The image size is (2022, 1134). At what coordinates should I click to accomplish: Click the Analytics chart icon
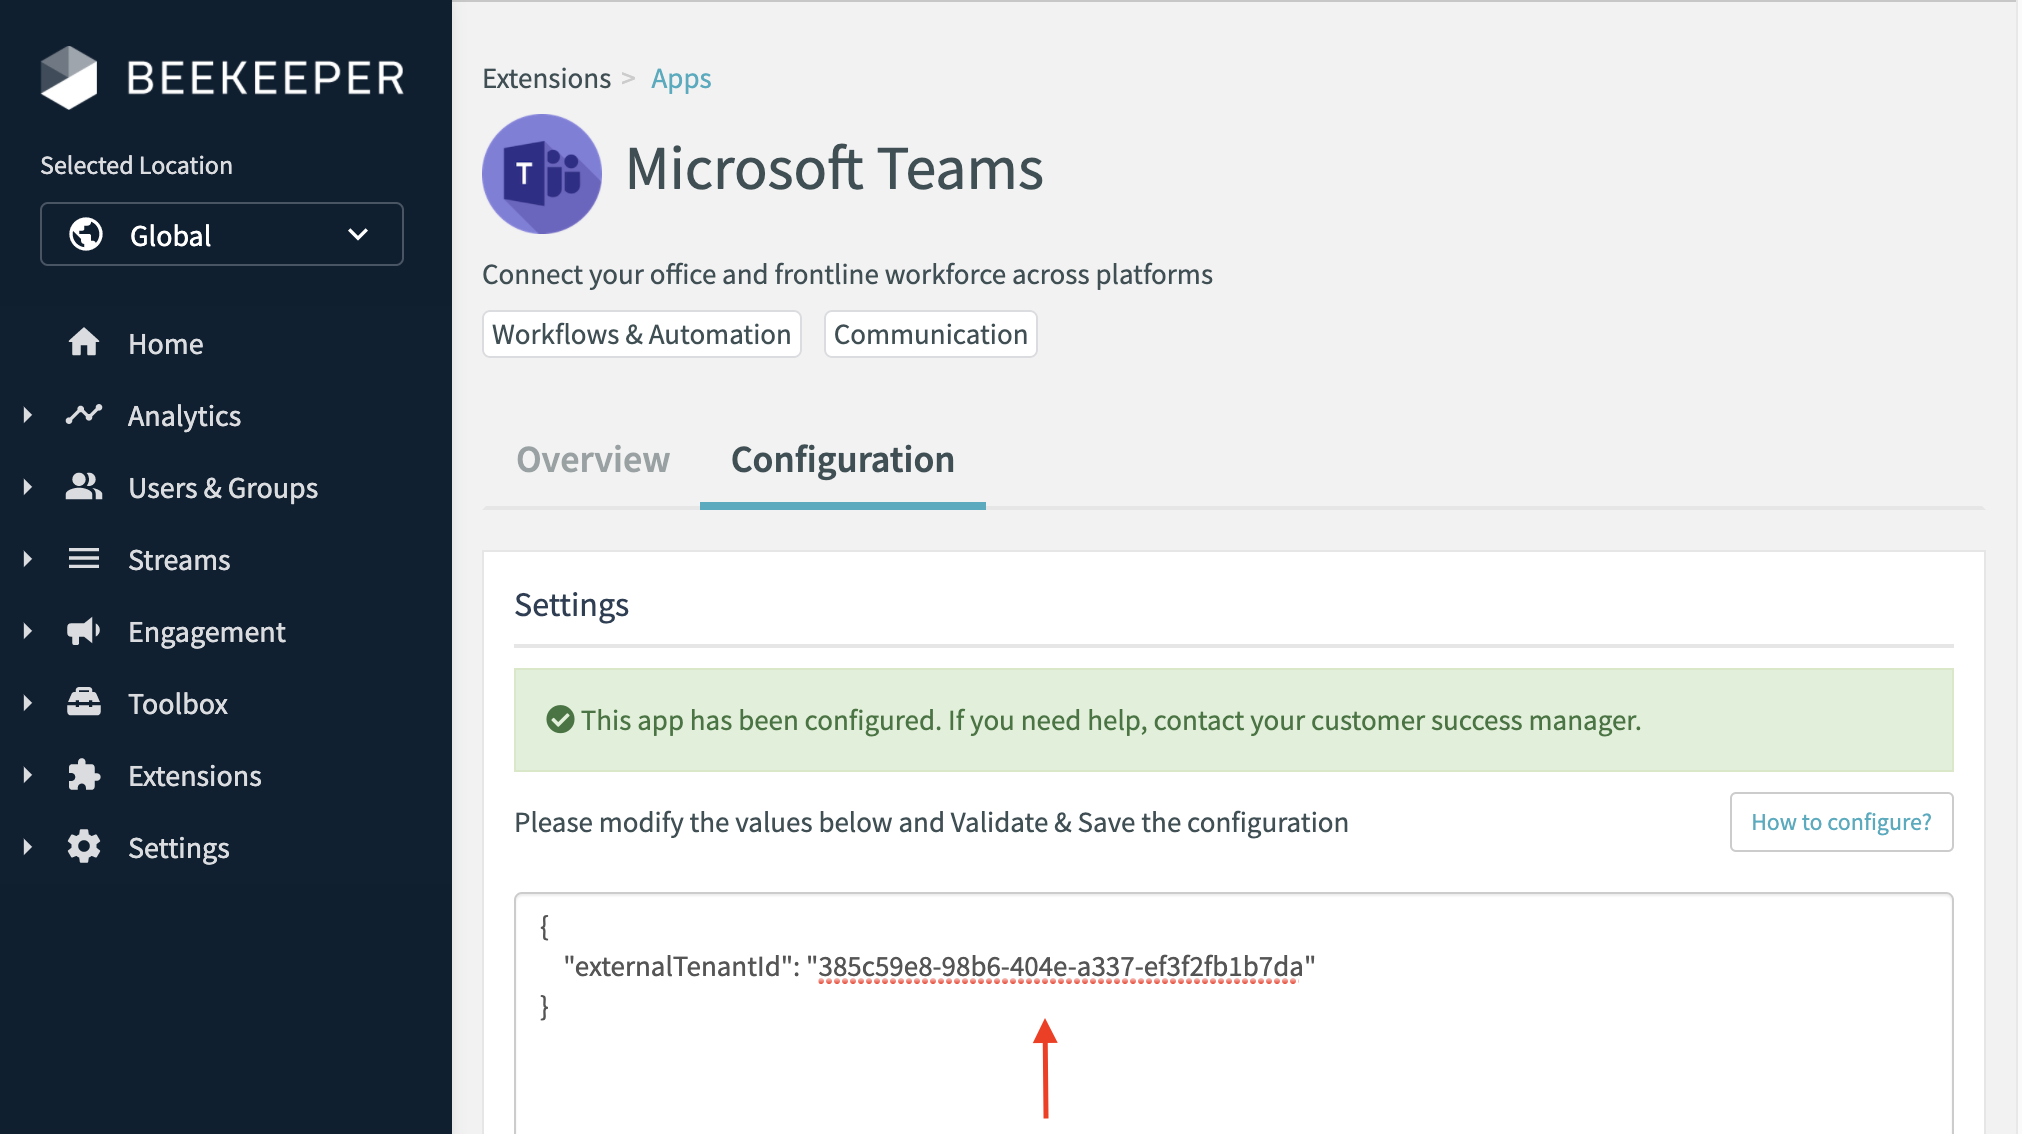click(84, 414)
